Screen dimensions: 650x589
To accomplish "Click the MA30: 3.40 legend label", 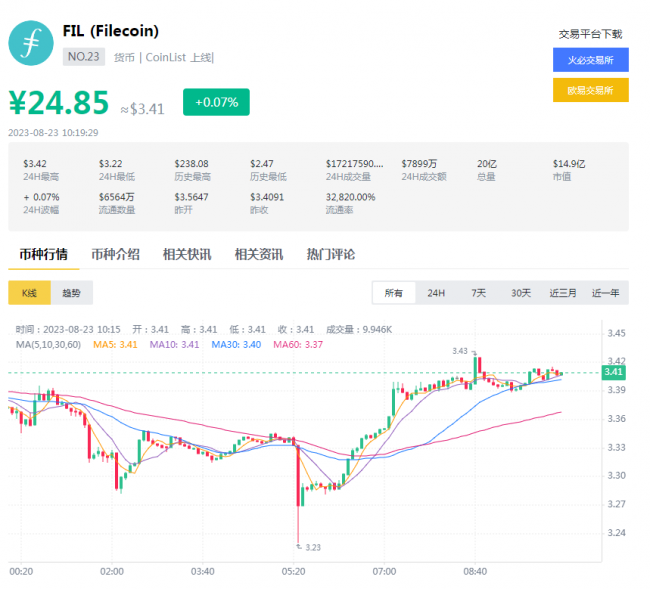I will [x=236, y=344].
